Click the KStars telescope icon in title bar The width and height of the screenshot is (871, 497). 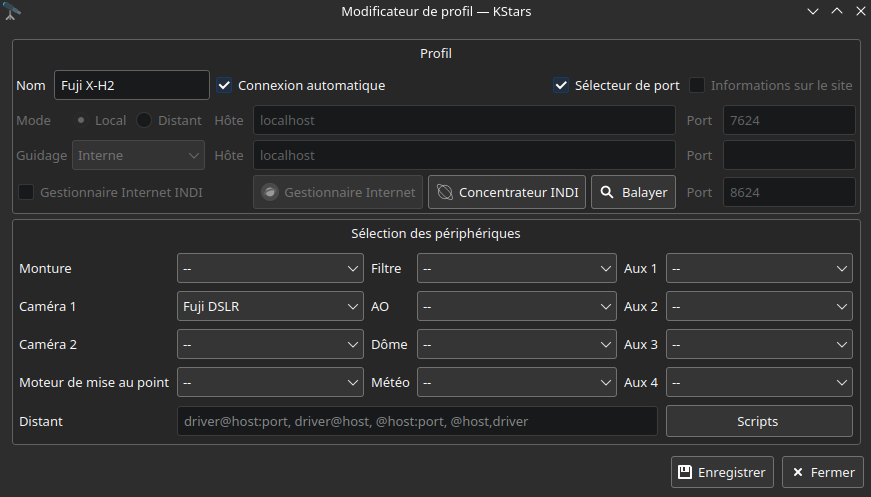(x=13, y=11)
